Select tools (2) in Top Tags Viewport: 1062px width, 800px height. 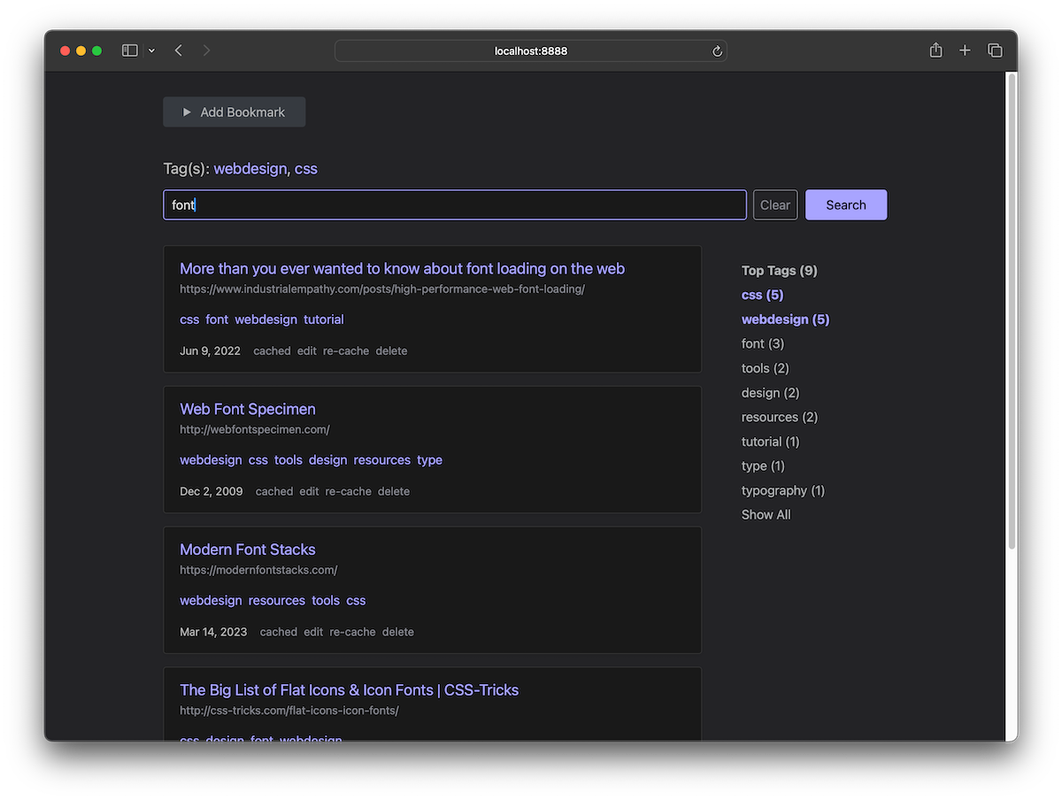(765, 369)
